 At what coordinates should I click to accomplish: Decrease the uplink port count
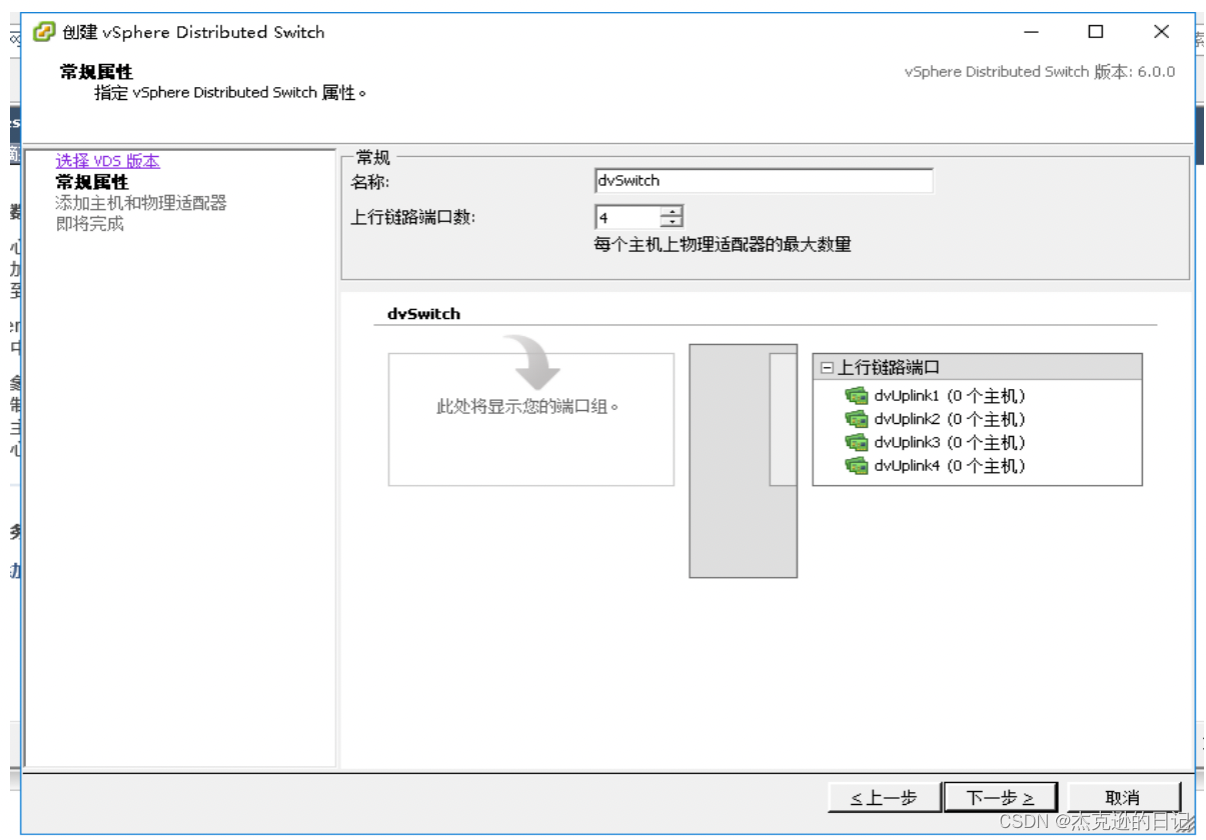coord(673,222)
